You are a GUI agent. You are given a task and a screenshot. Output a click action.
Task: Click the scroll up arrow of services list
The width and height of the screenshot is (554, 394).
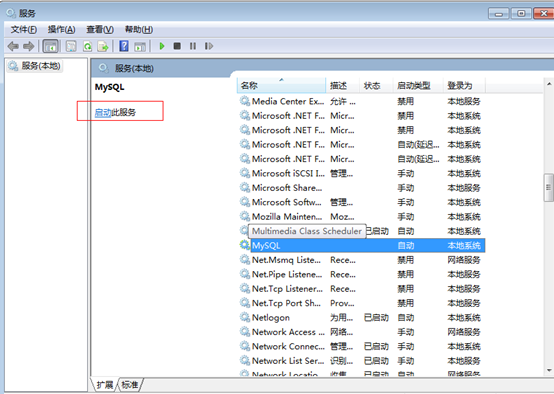[549, 84]
